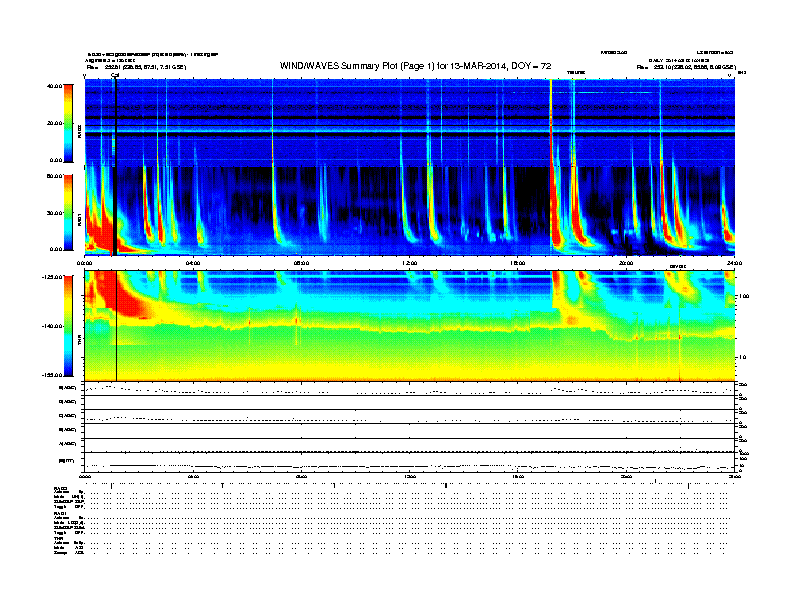Click the 60.00 label on RAD1 scale
792x612 pixels.
coord(54,176)
